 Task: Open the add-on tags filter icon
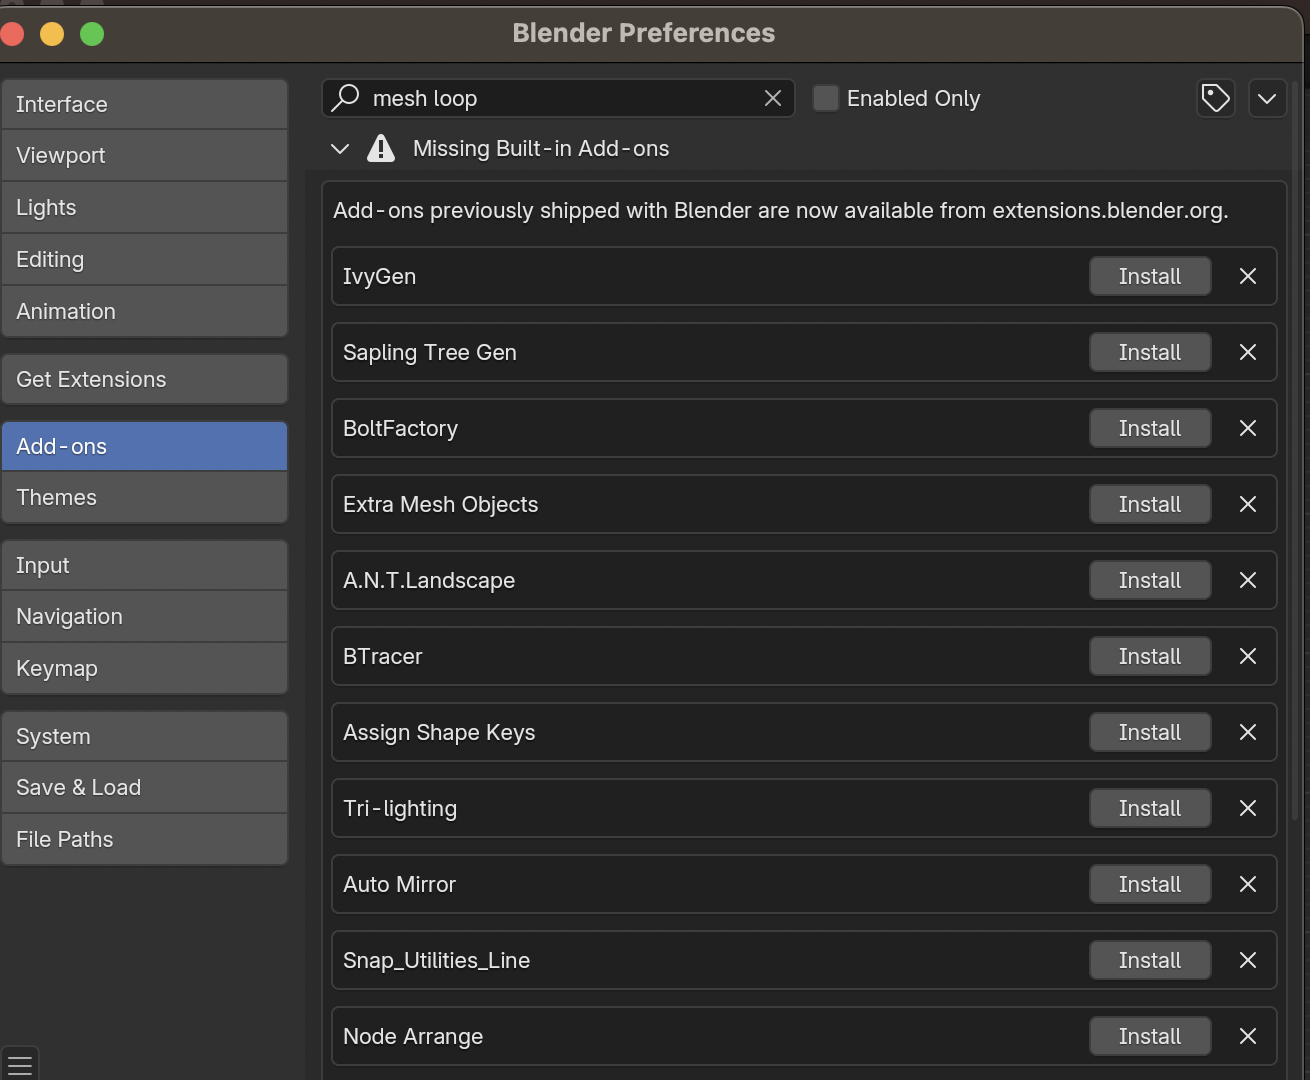pos(1215,98)
